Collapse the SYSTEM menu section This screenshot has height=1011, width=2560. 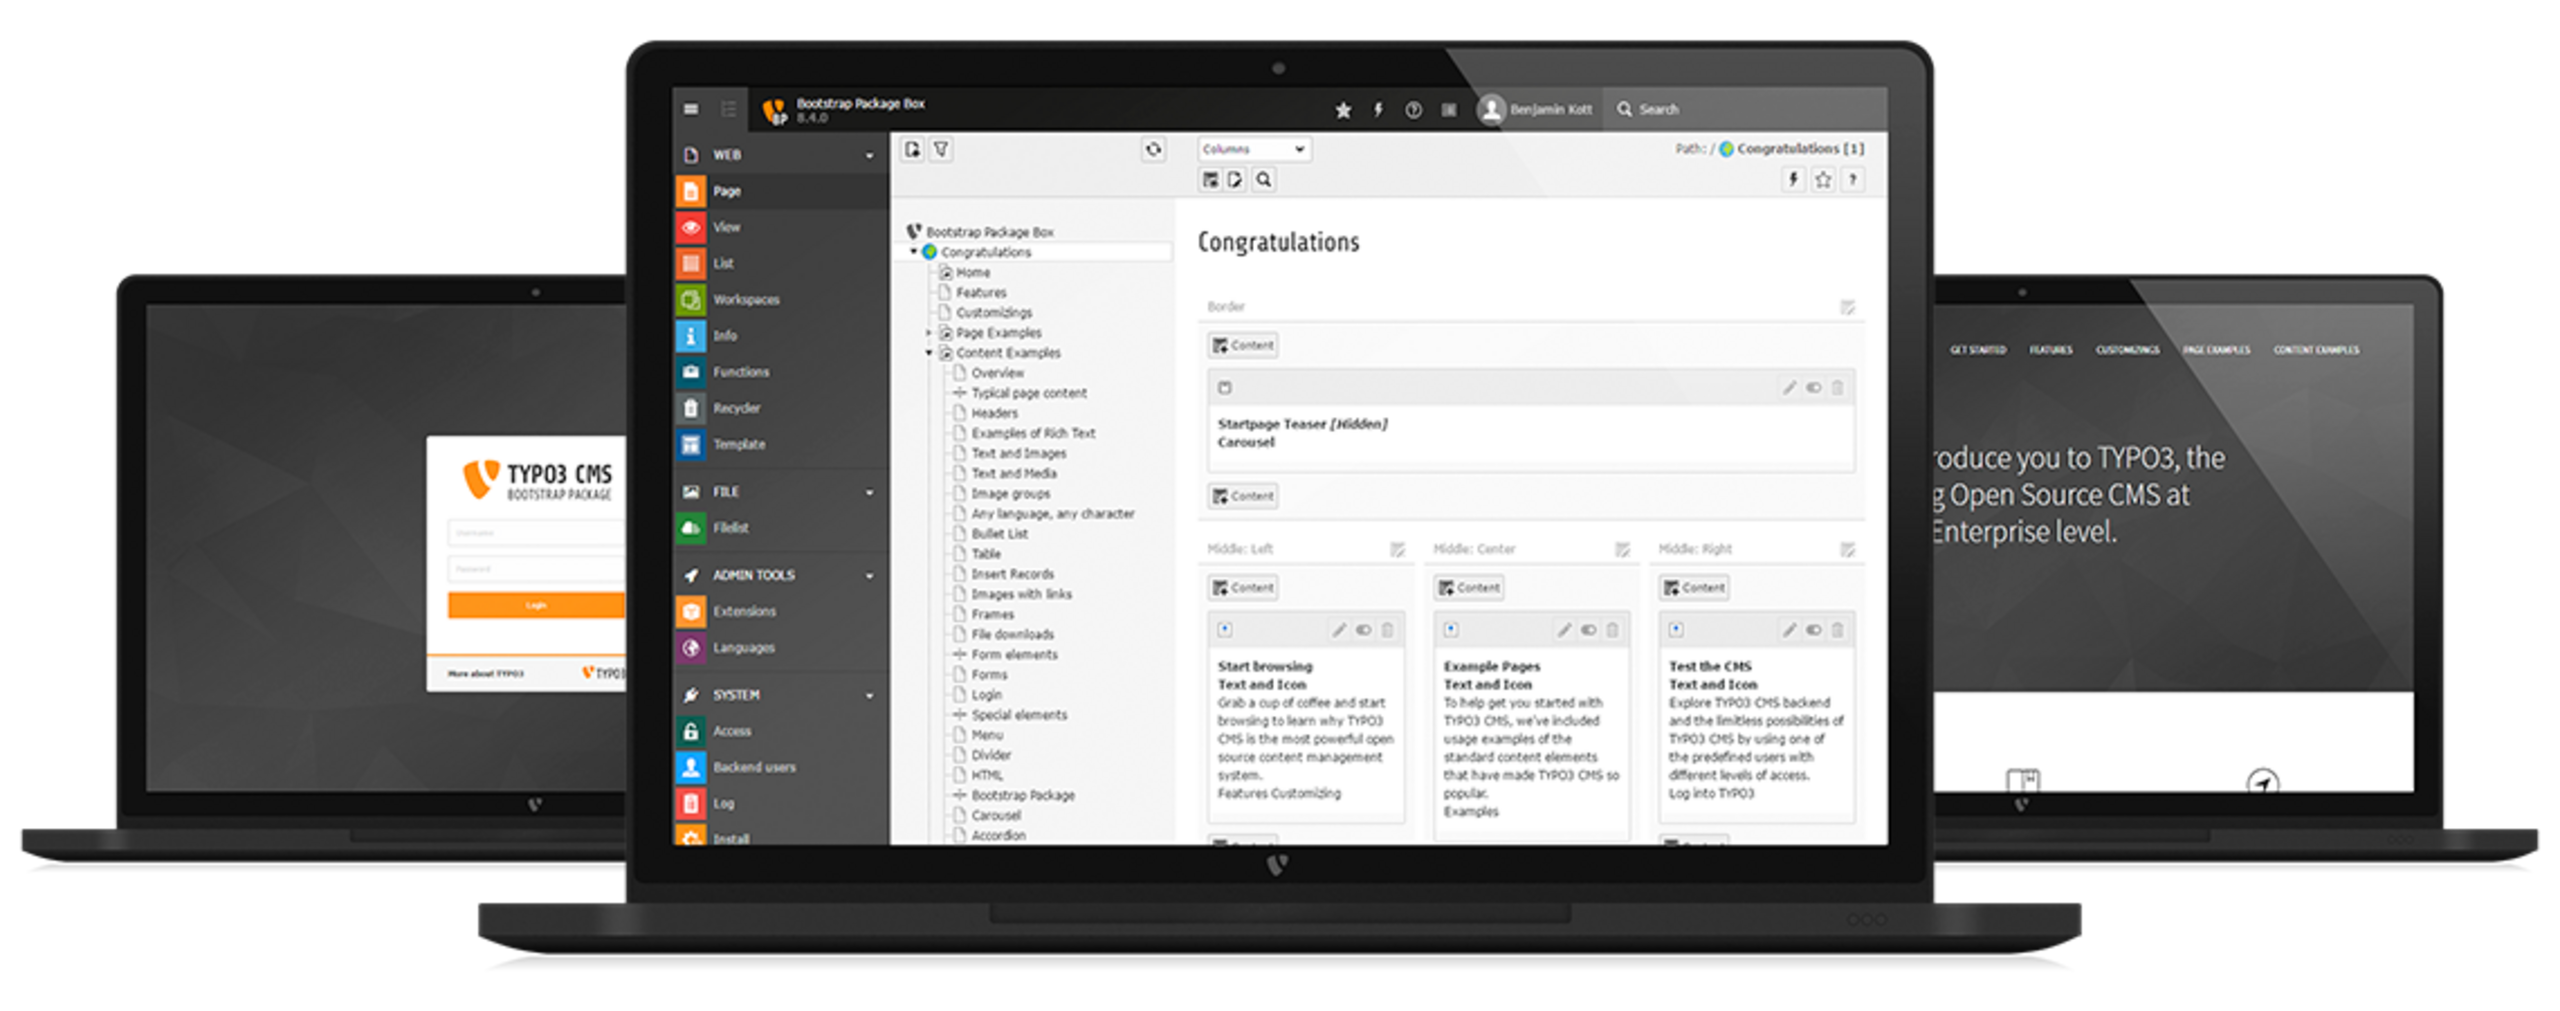click(x=869, y=694)
